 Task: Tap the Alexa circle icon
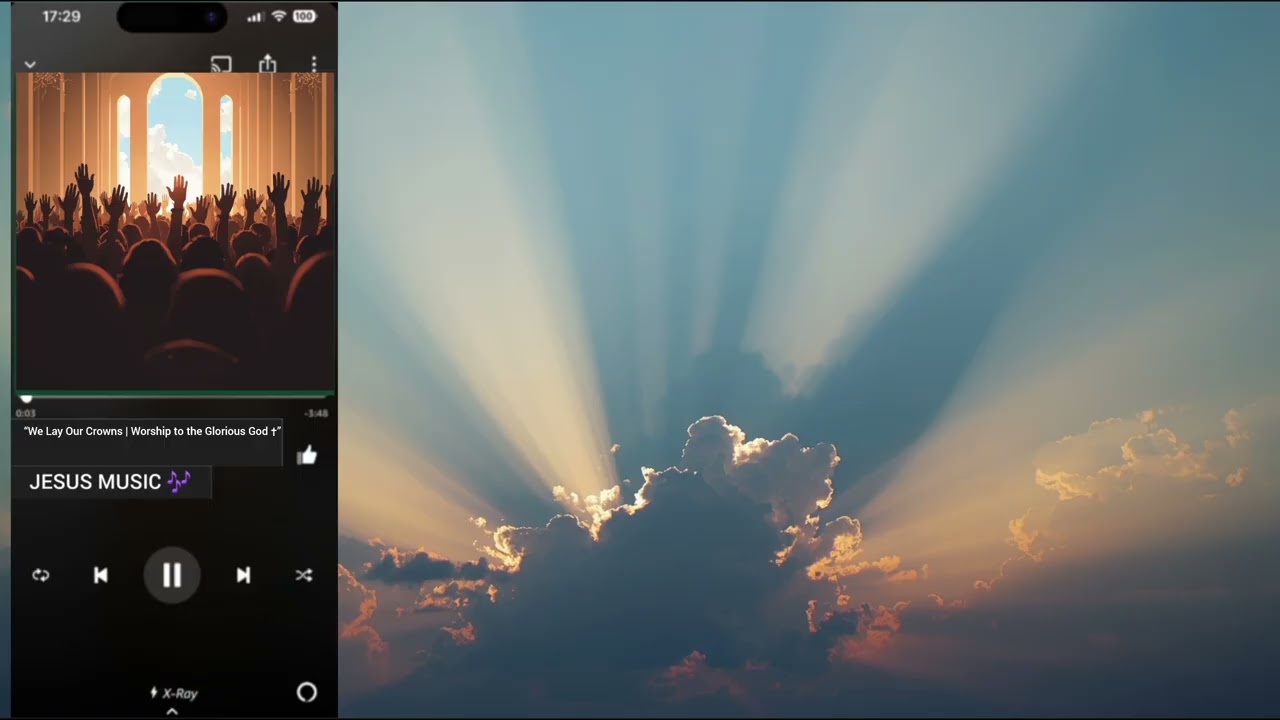coord(307,692)
